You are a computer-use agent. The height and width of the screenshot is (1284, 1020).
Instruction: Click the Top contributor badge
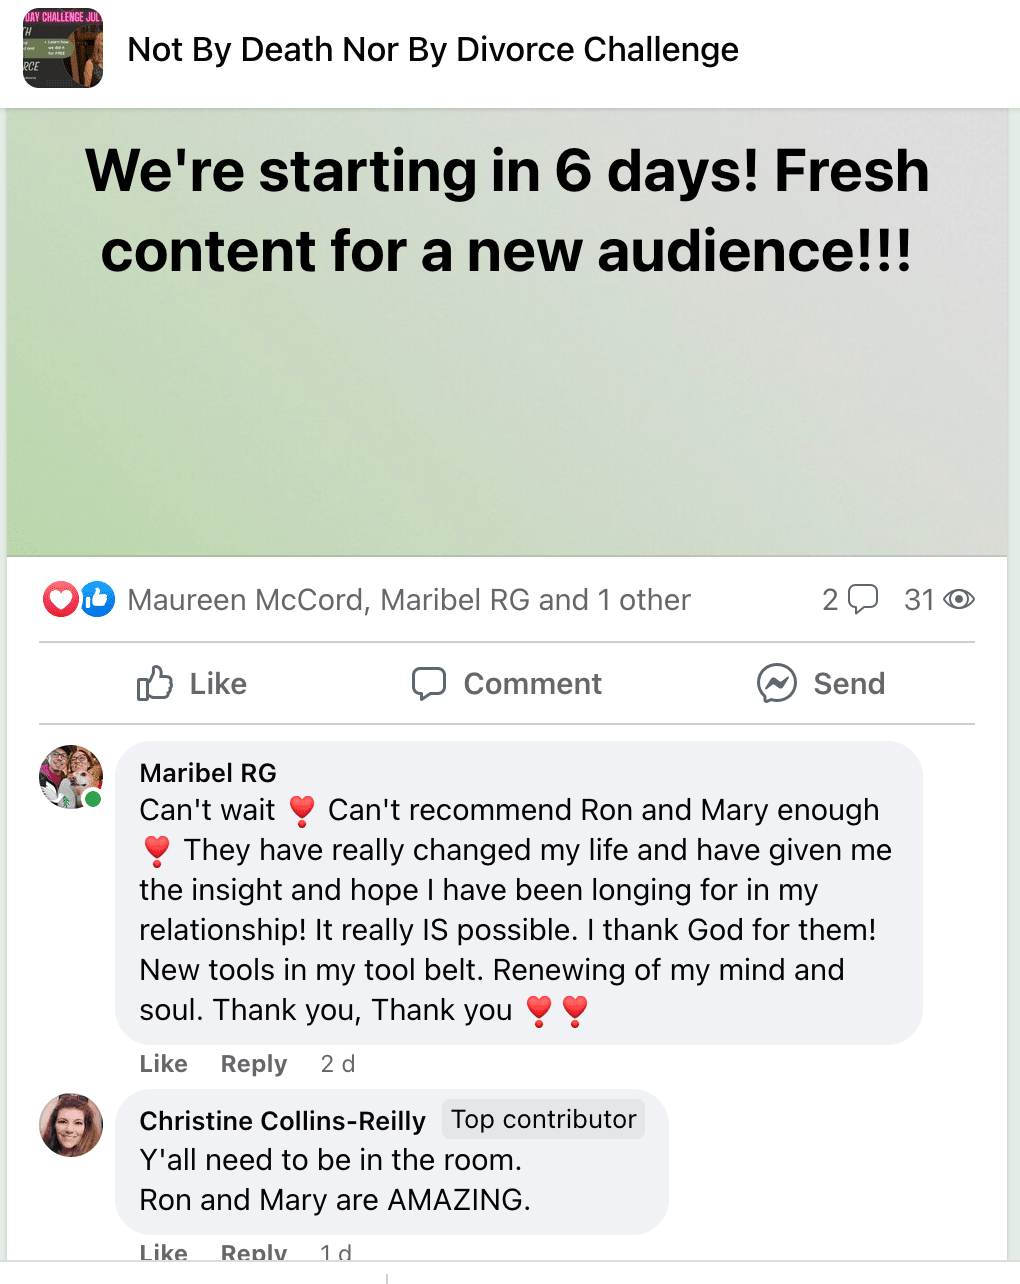543,1119
